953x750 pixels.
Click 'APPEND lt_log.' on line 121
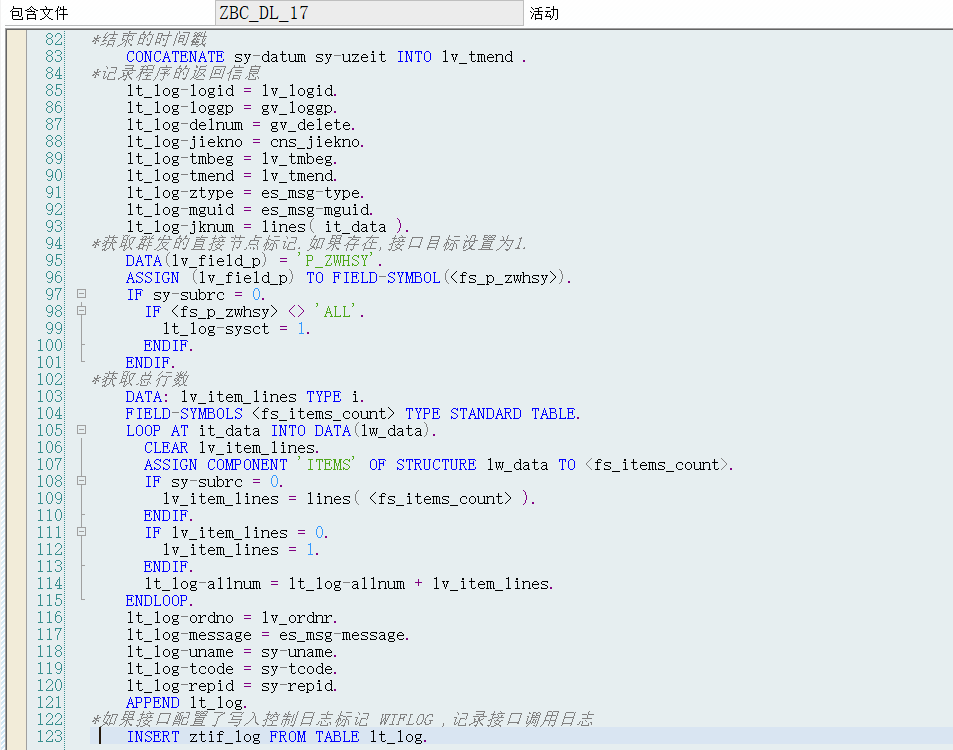tap(187, 703)
